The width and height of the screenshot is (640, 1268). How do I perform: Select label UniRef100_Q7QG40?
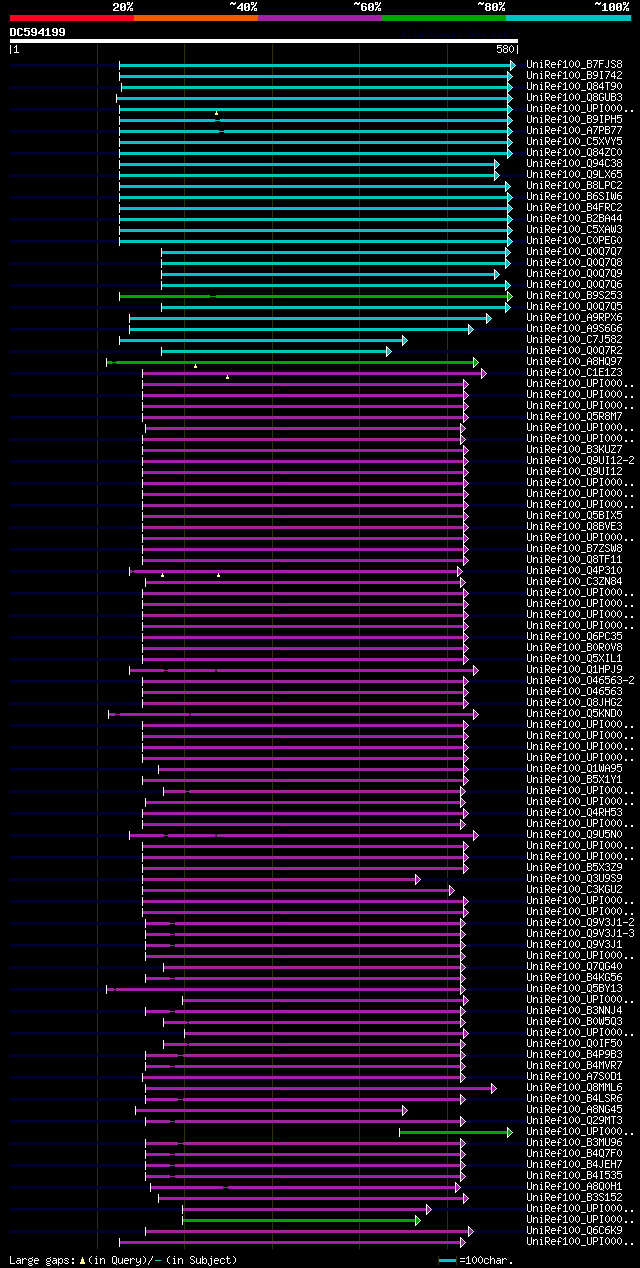click(574, 966)
